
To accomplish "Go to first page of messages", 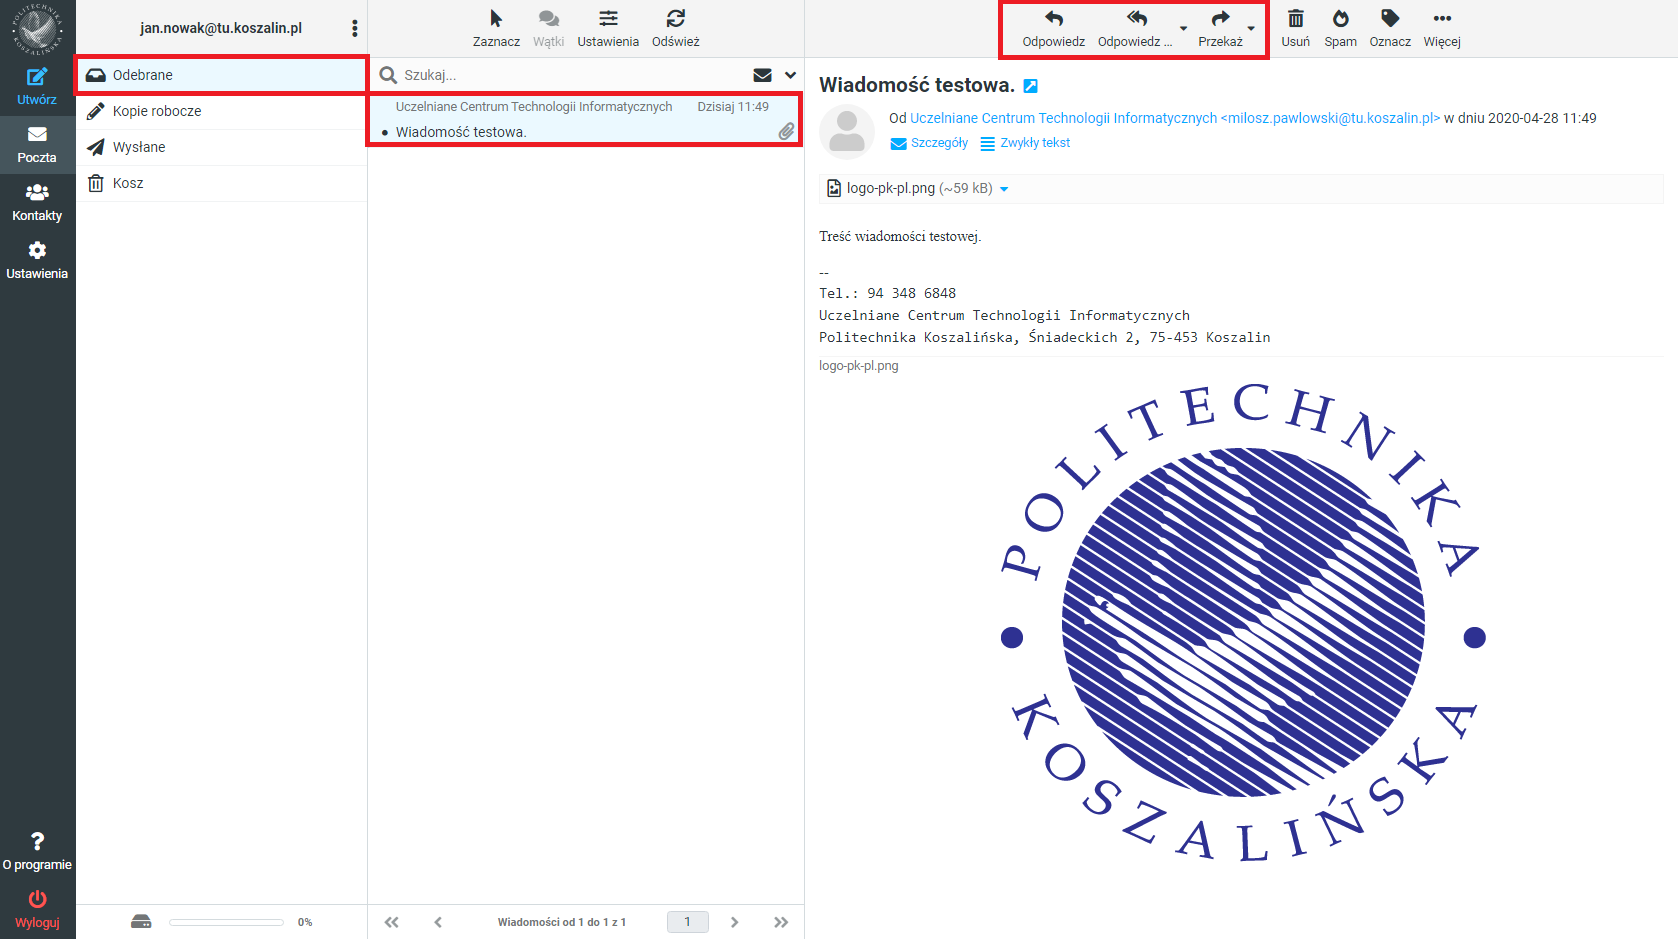I will tap(392, 922).
